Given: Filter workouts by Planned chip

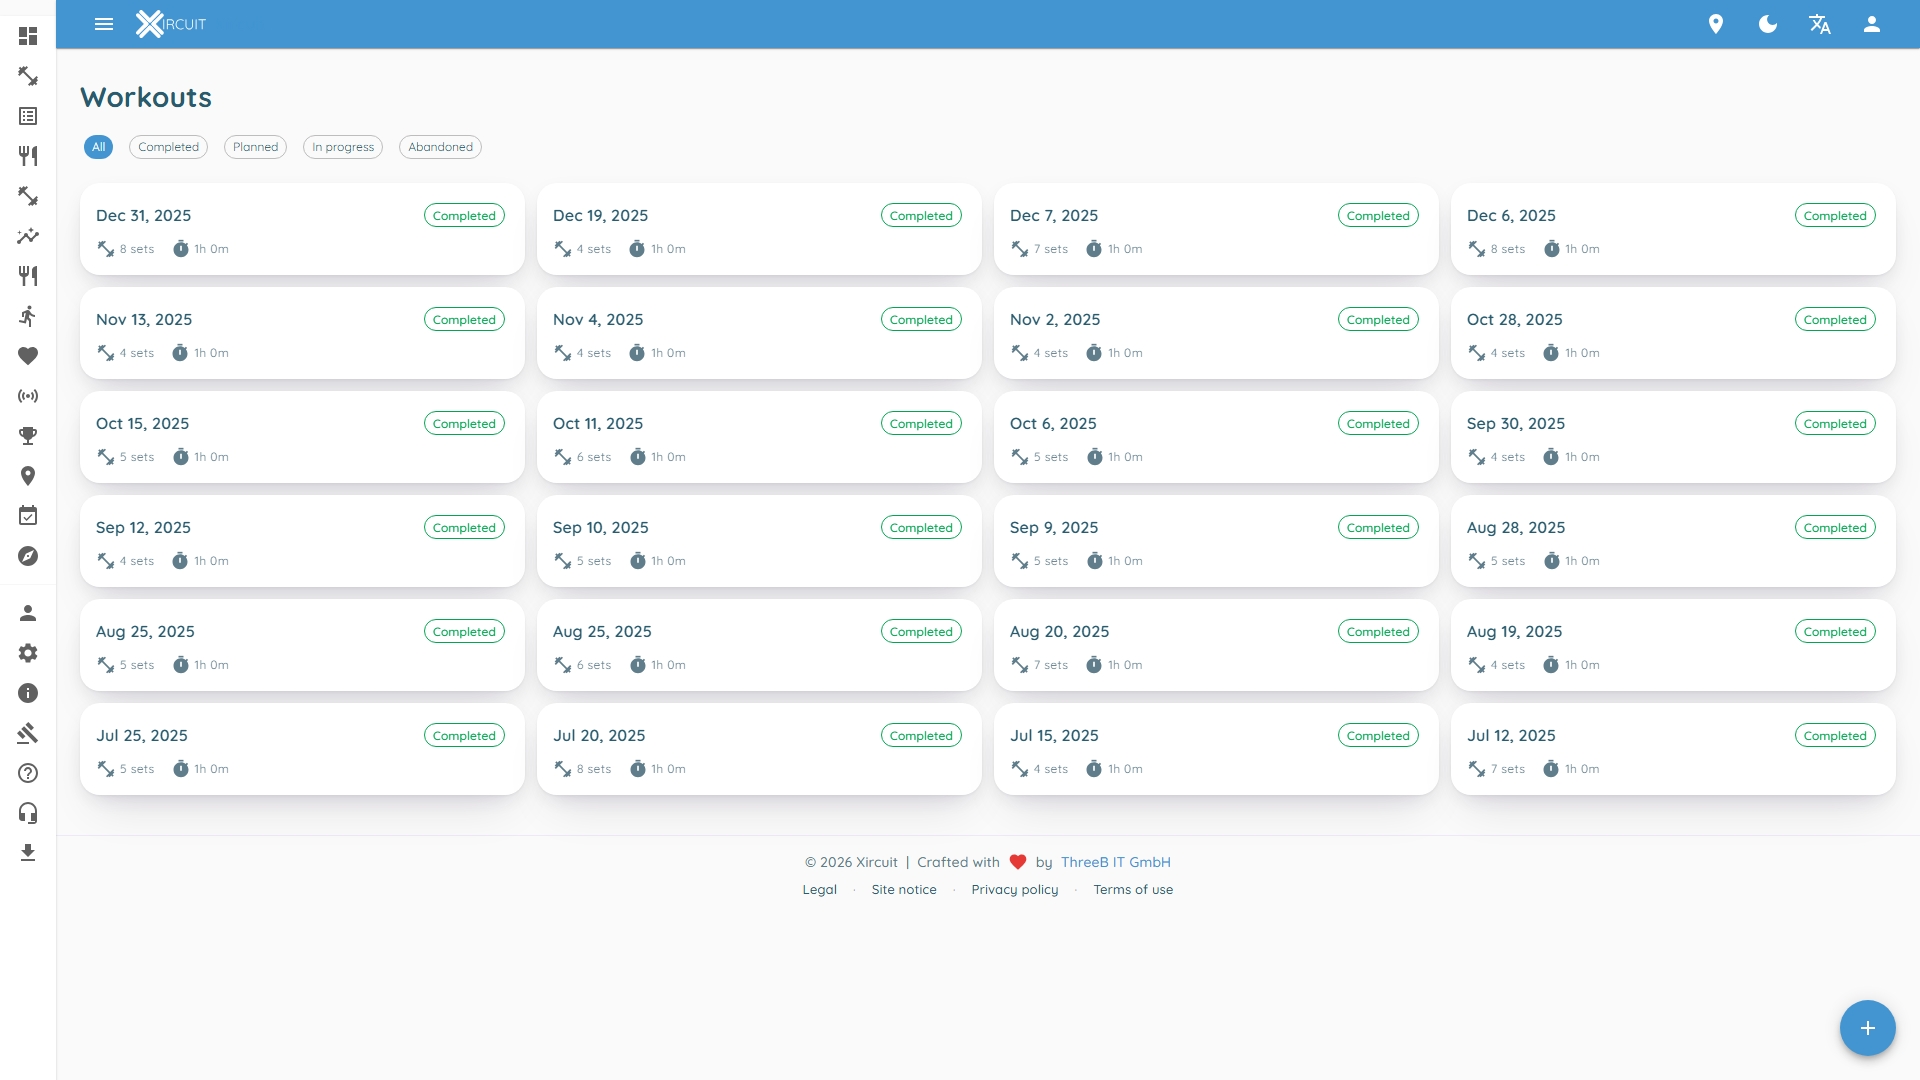Looking at the screenshot, I should point(255,147).
